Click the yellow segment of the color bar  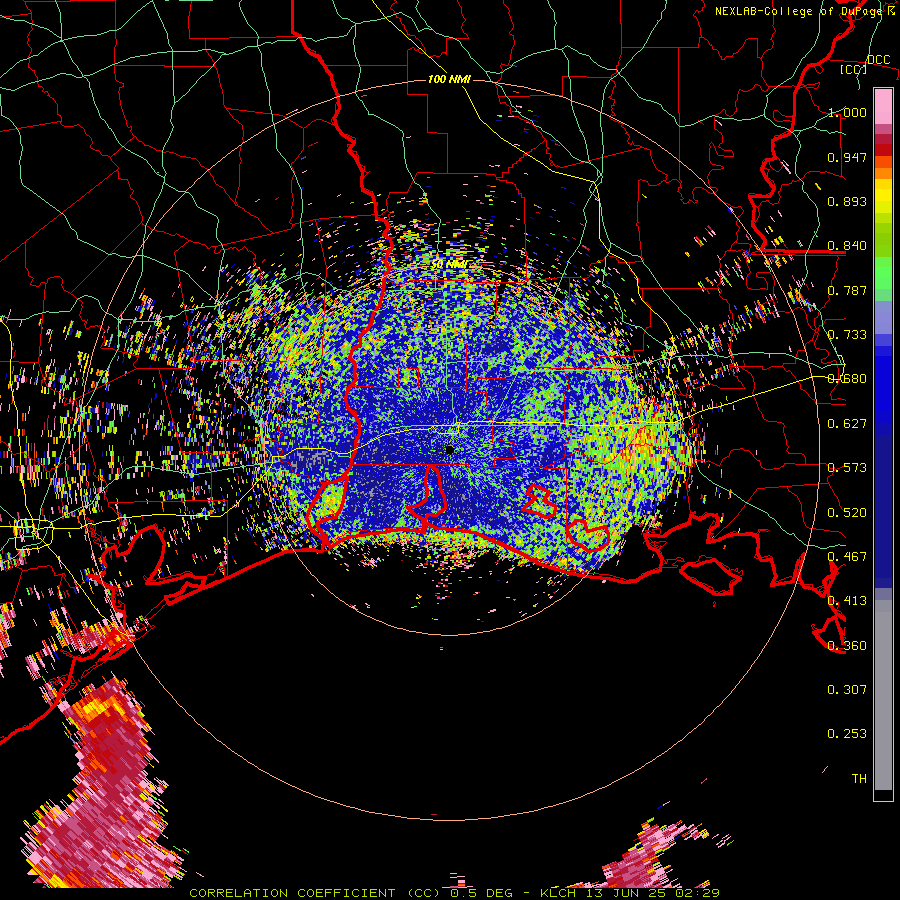click(883, 197)
